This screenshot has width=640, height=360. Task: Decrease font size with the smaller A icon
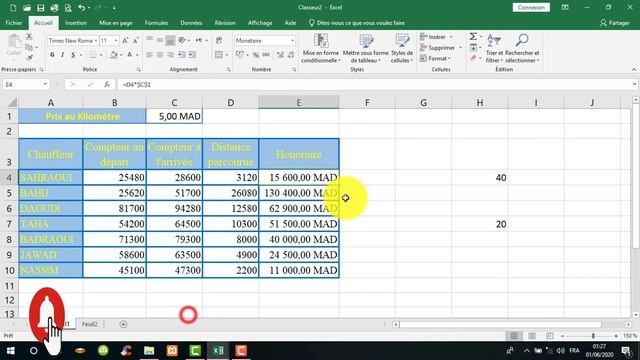[136, 40]
